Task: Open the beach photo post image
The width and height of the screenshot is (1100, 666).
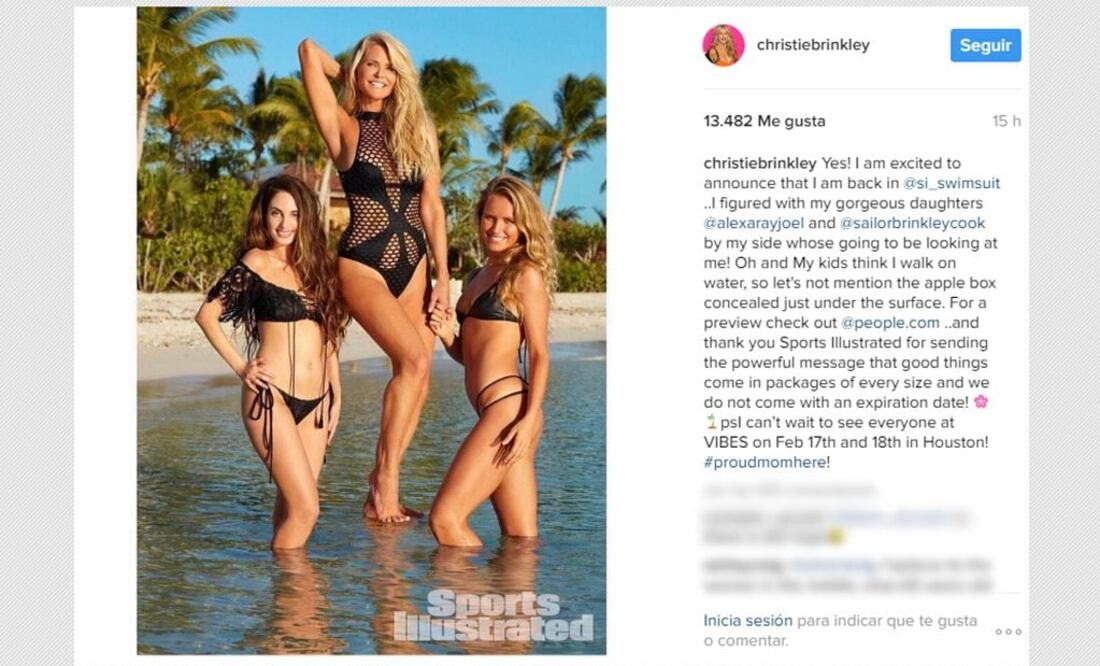Action: 372,331
